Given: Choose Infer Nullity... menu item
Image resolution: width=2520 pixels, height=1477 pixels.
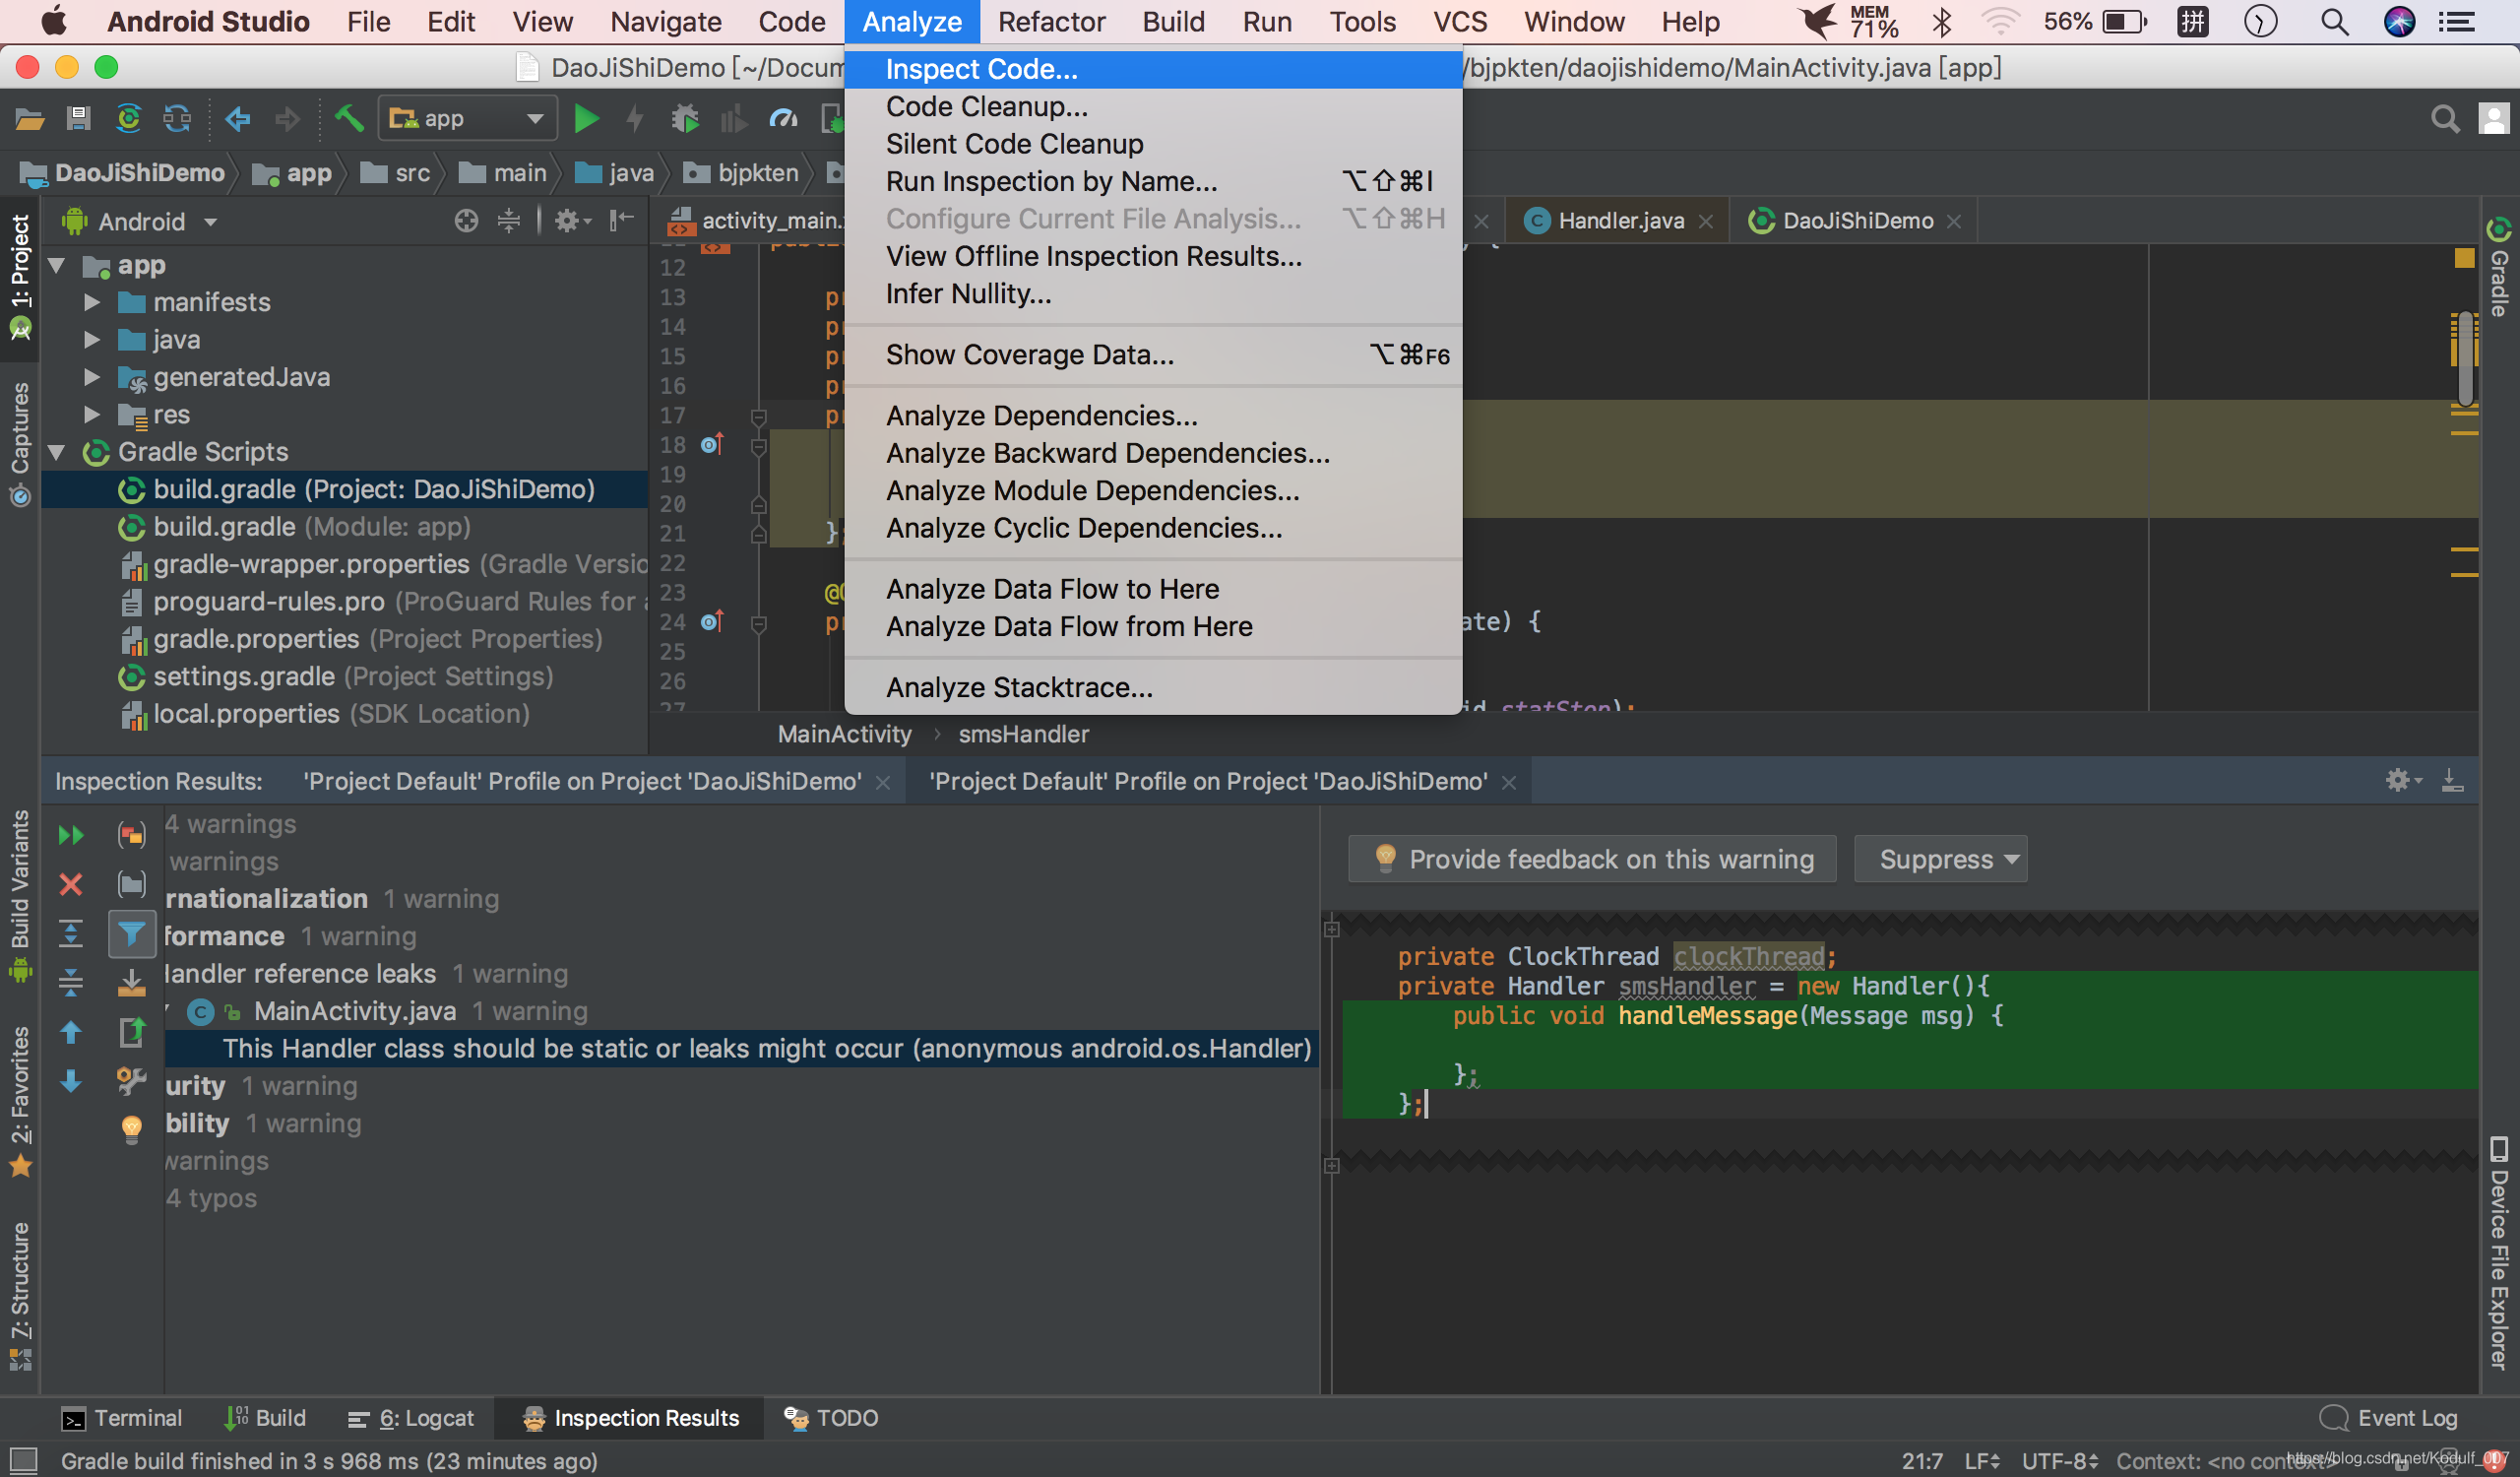Looking at the screenshot, I should (1153, 294).
